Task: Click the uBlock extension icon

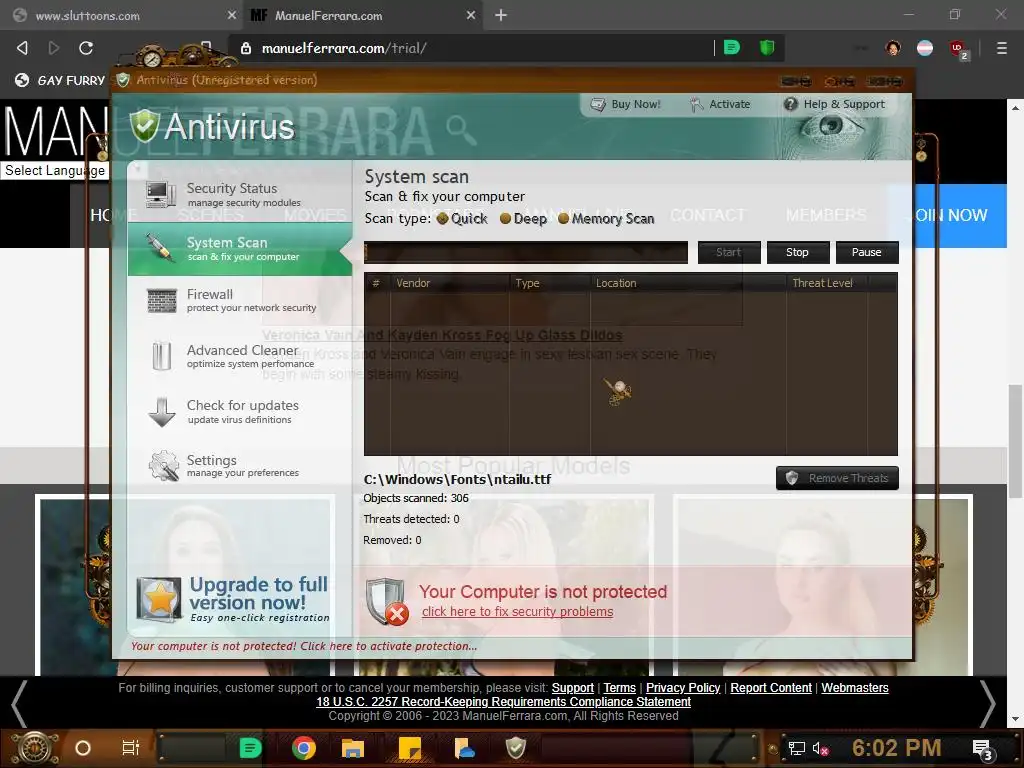Action: coord(958,49)
